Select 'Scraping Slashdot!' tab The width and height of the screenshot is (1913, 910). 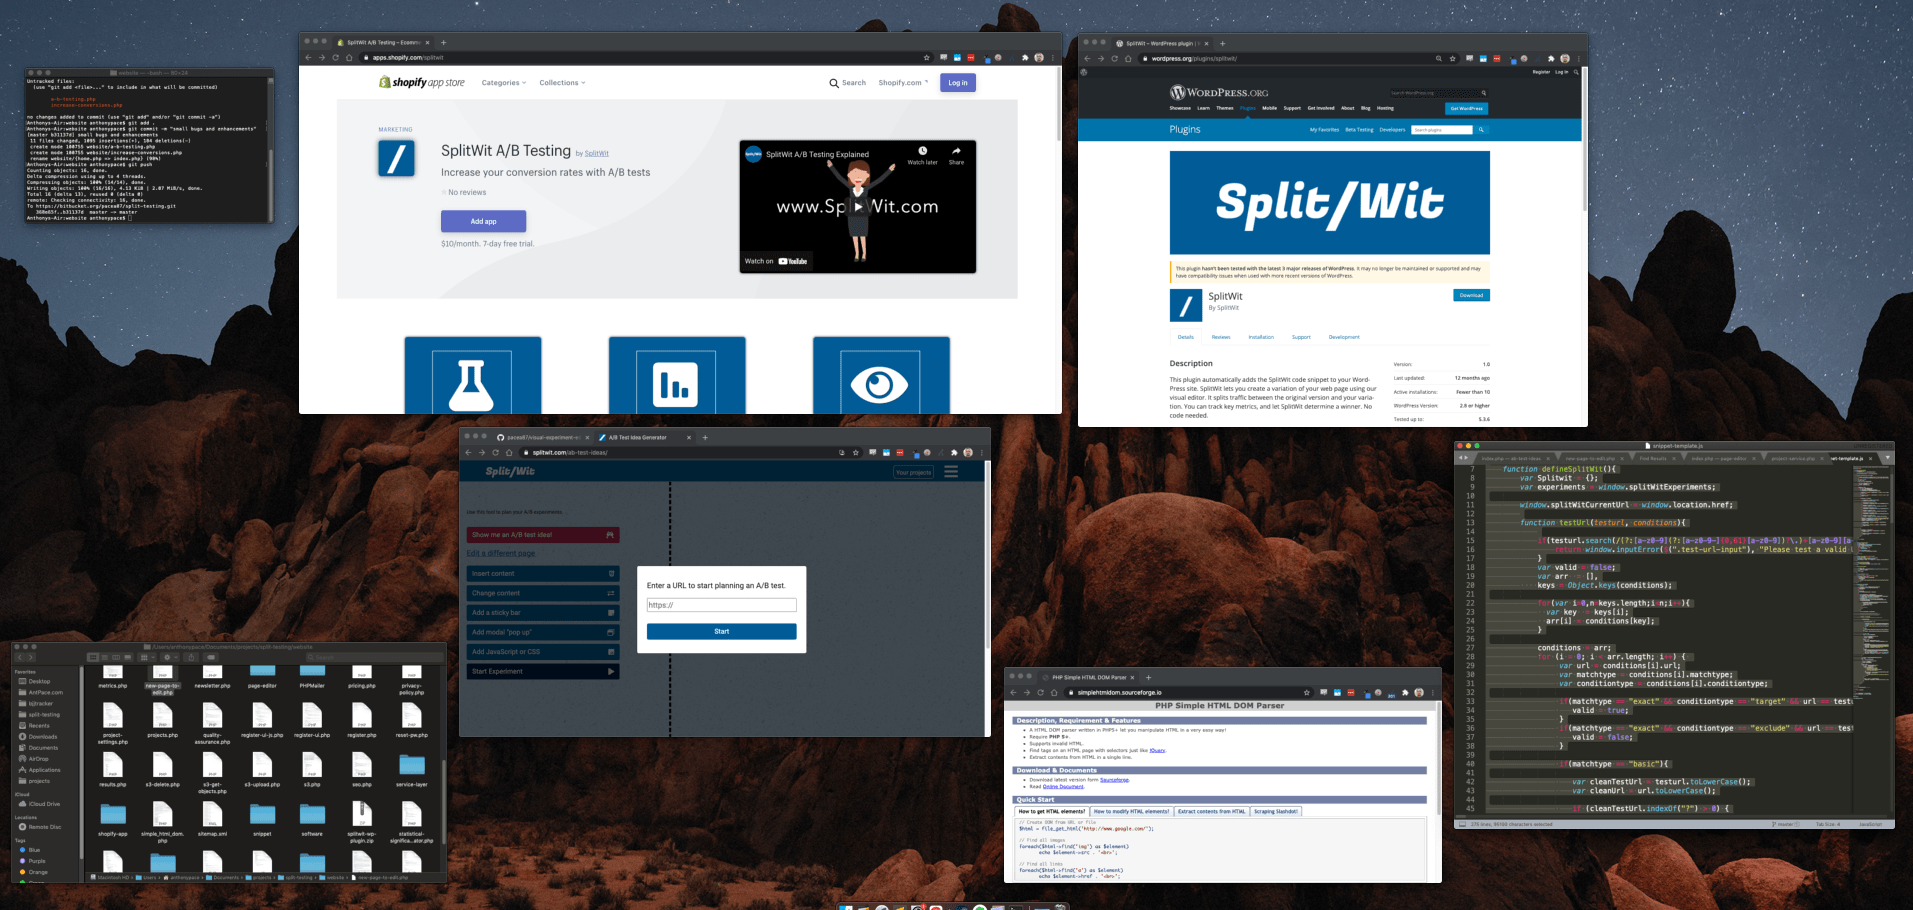point(1276,812)
